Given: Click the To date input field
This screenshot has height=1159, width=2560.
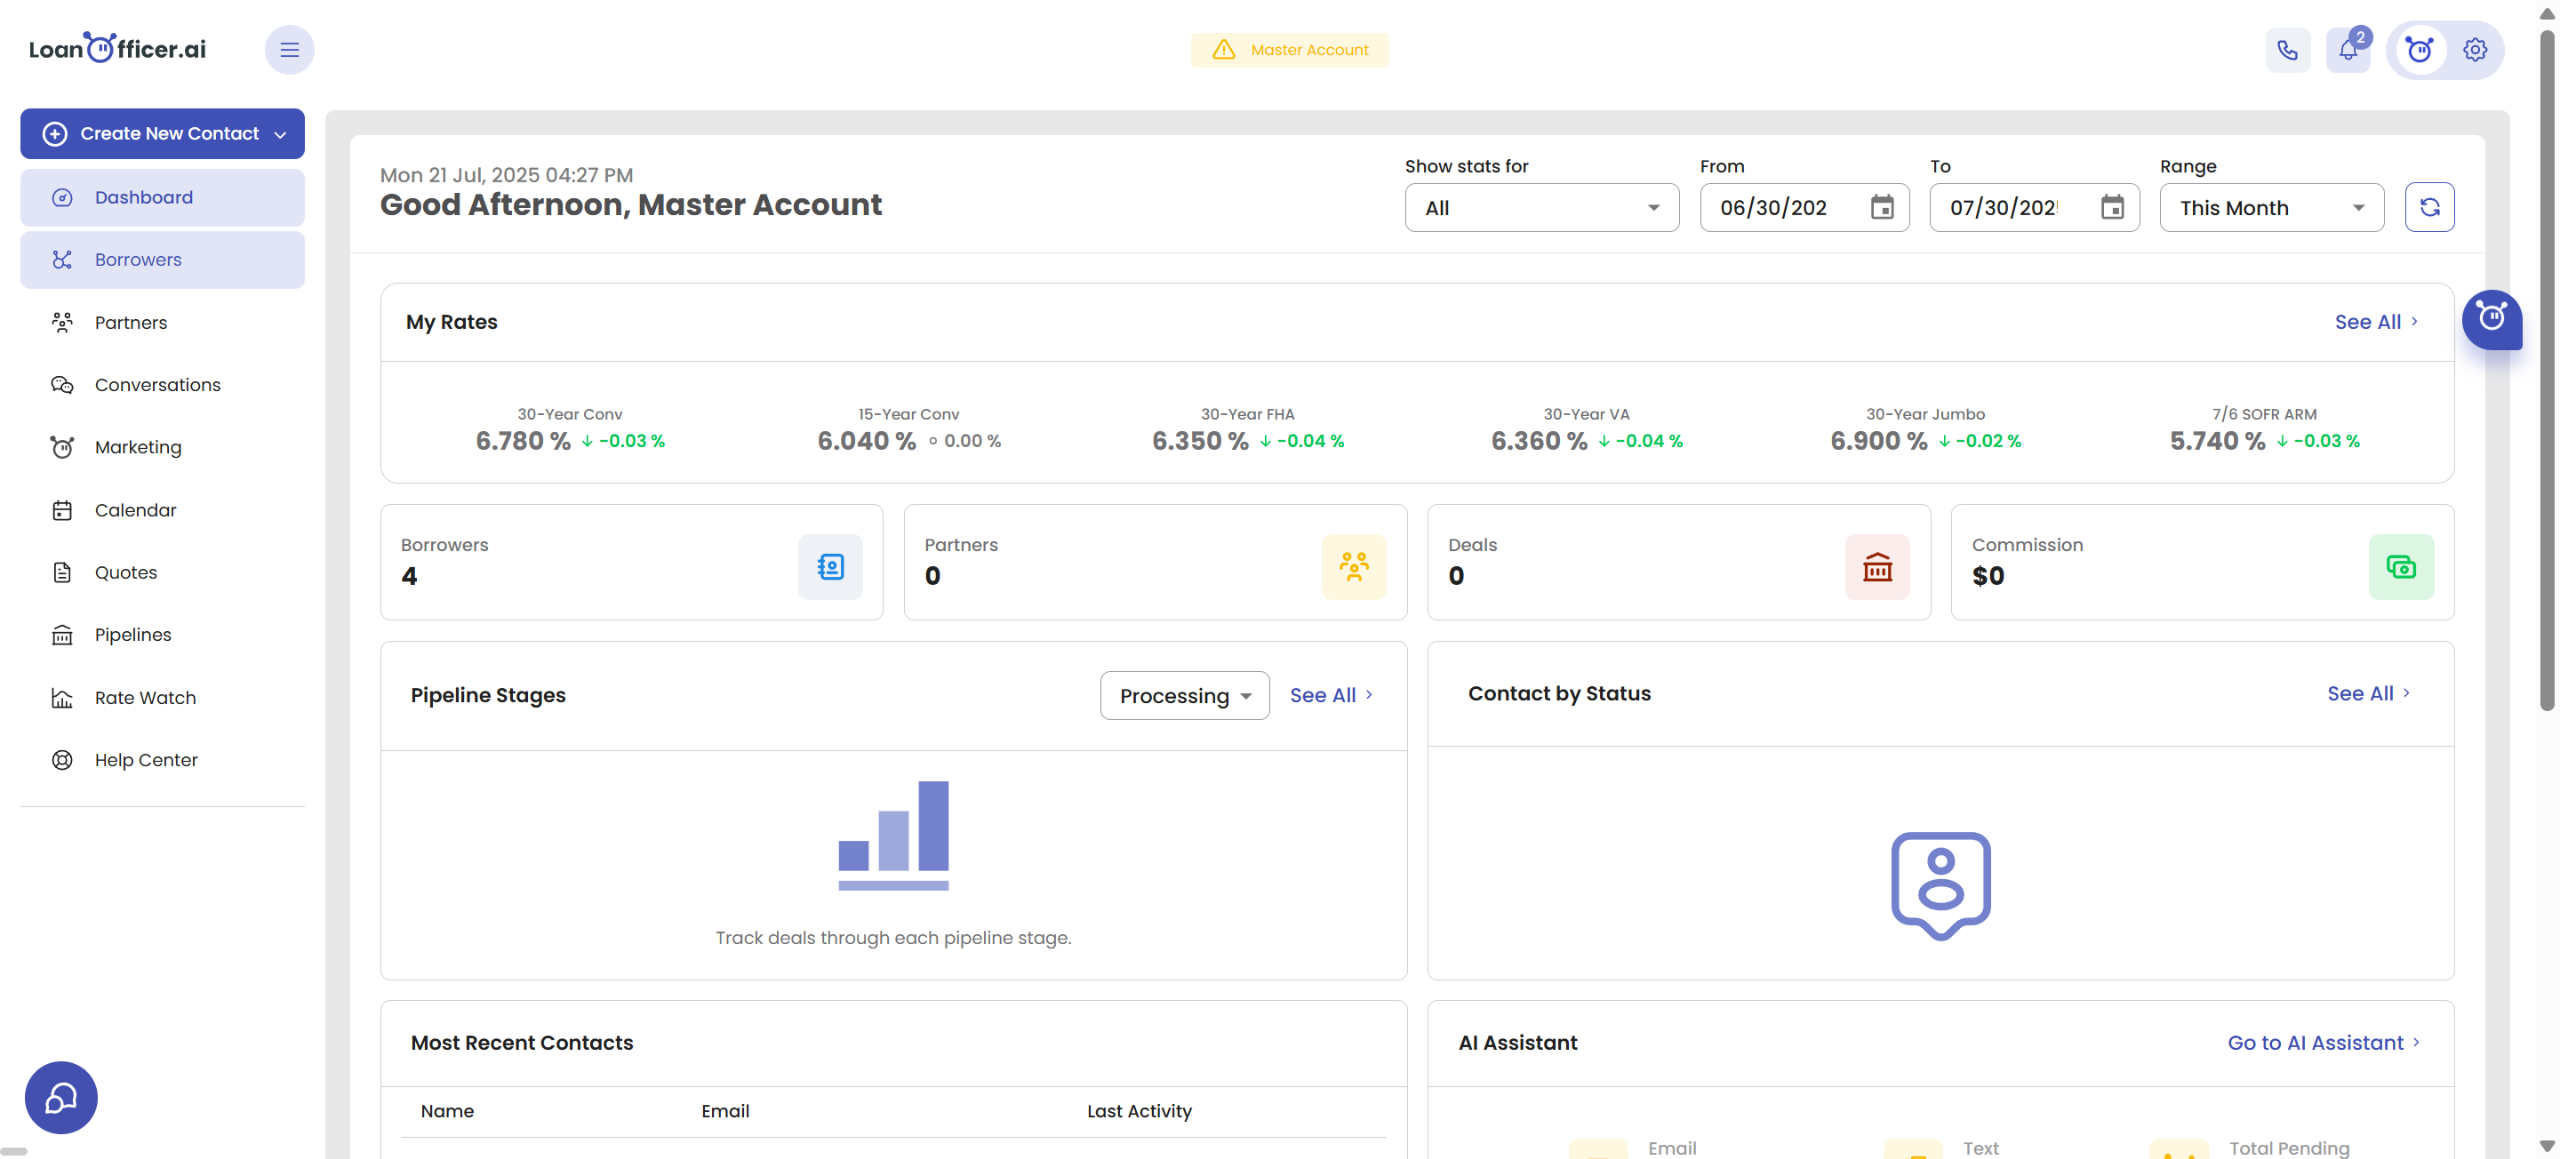Looking at the screenshot, I should click(x=2005, y=207).
